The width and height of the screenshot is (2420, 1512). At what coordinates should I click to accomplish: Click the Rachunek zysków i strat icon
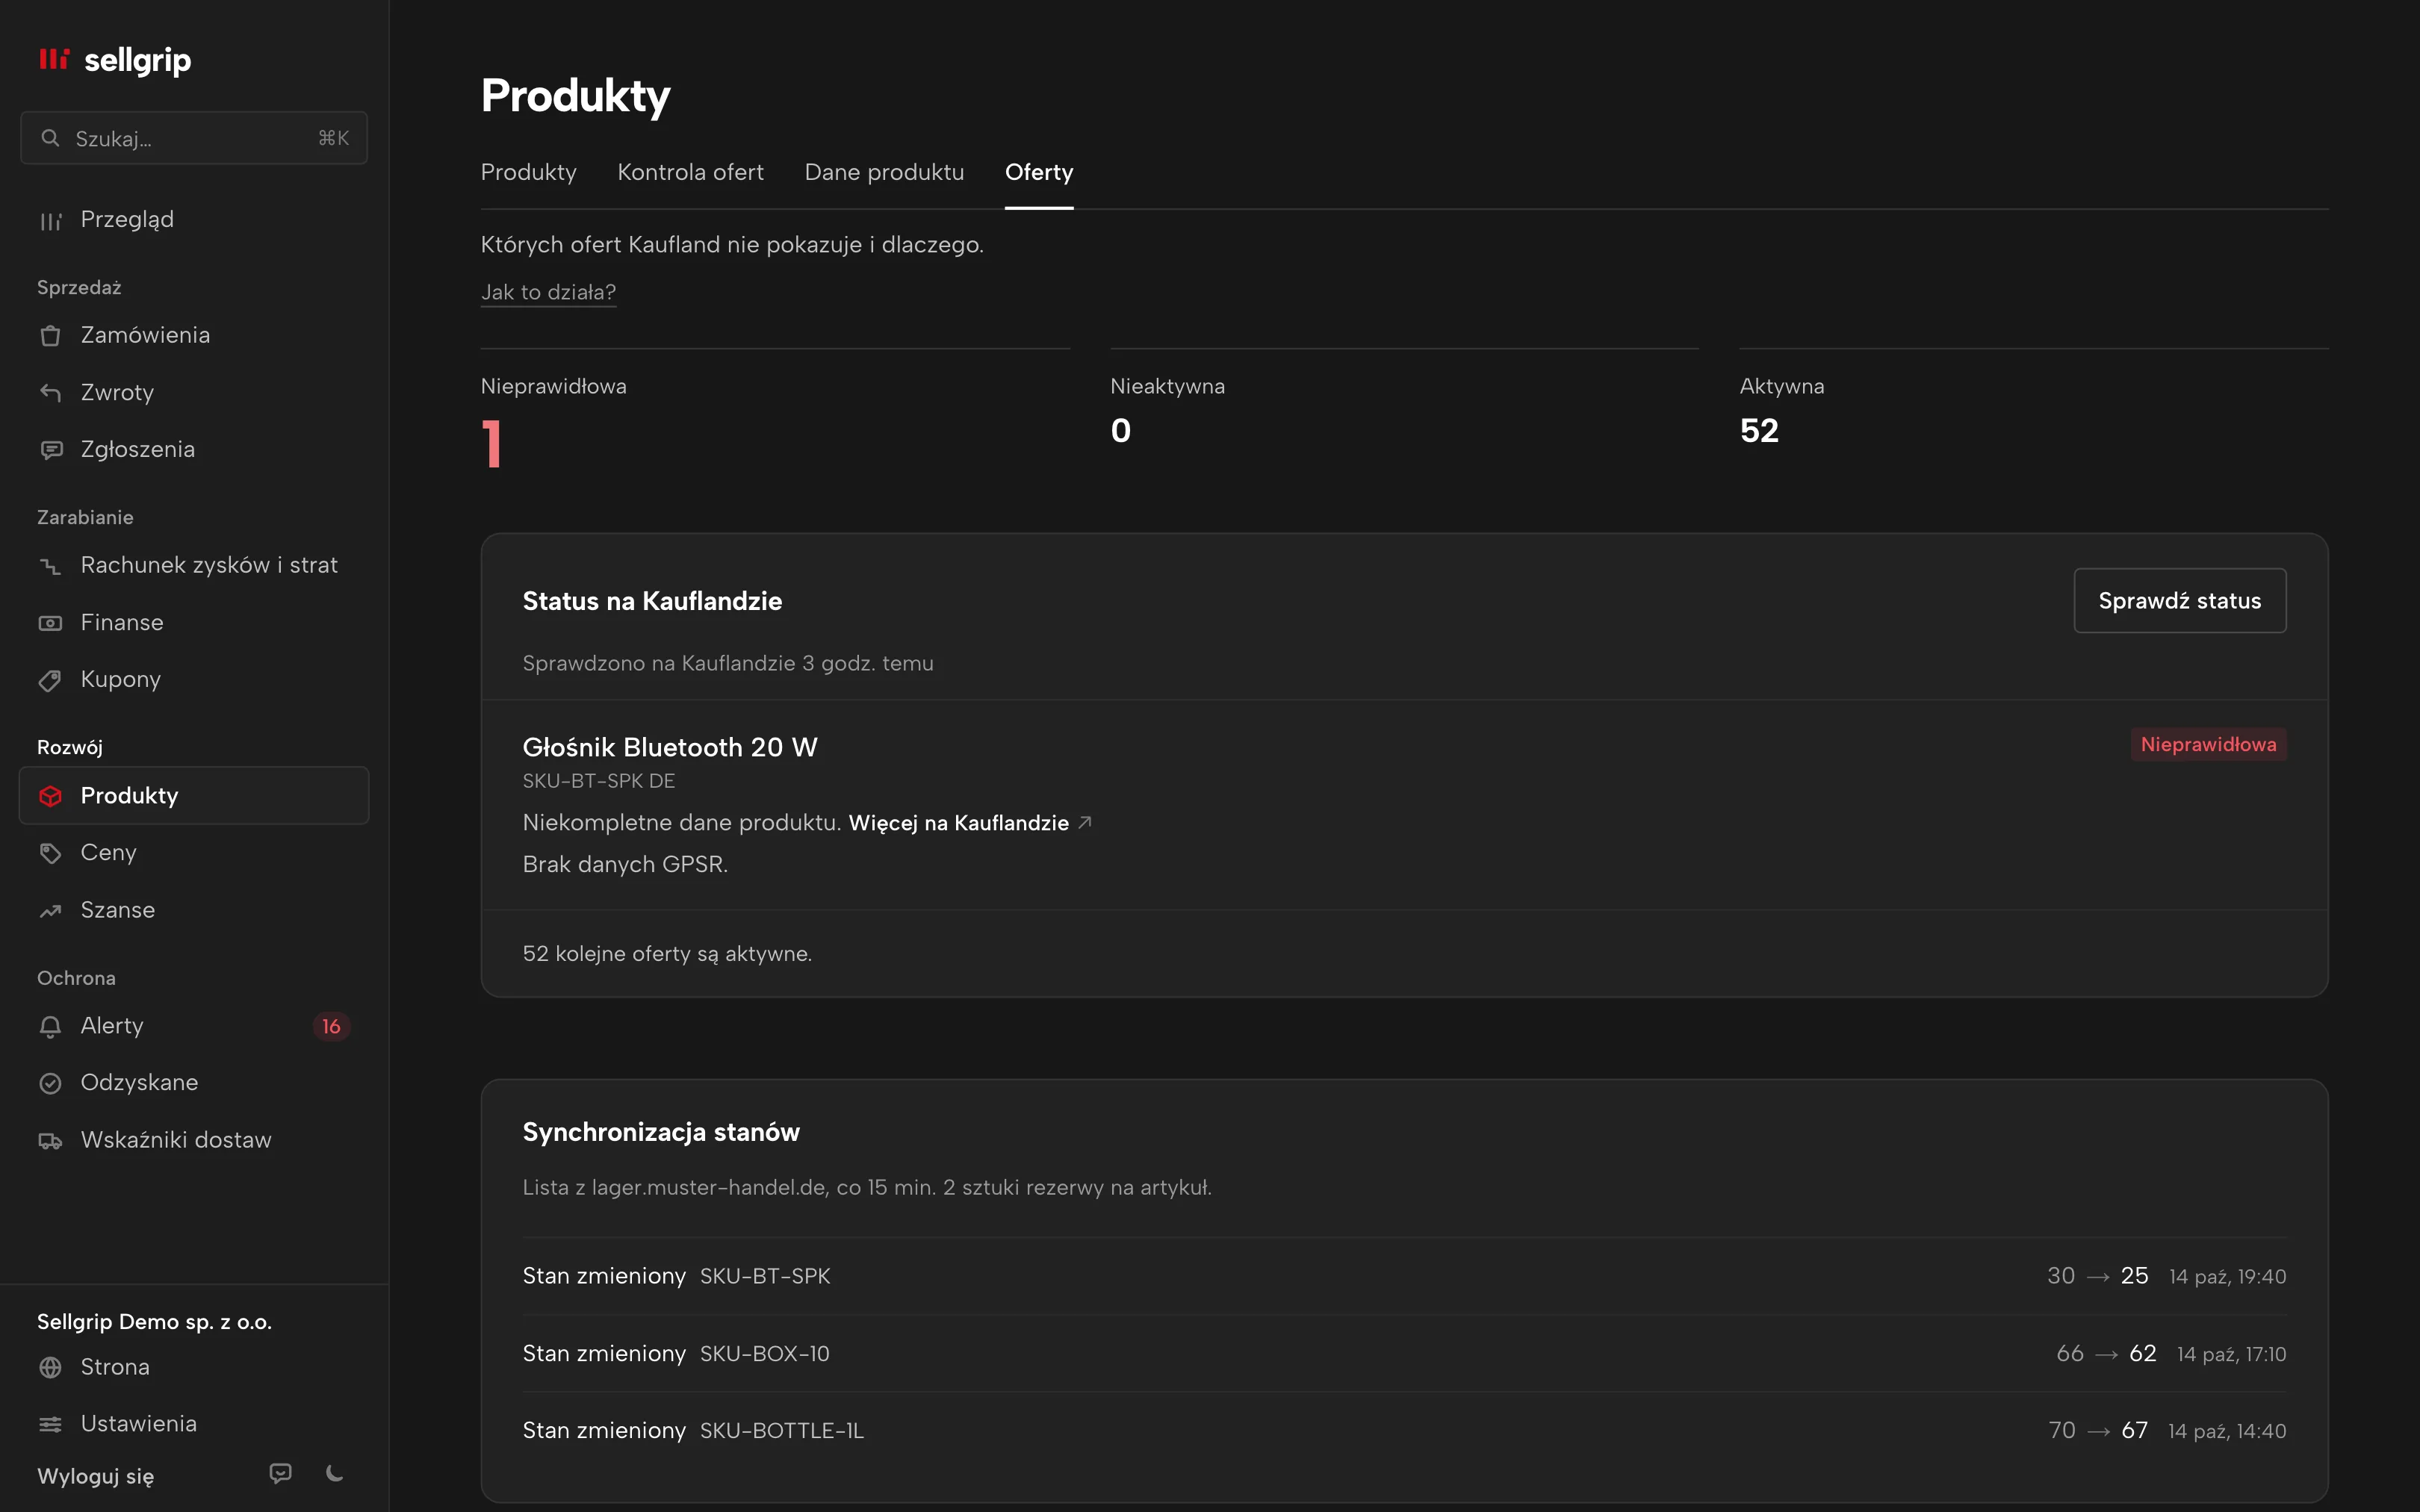click(50, 566)
